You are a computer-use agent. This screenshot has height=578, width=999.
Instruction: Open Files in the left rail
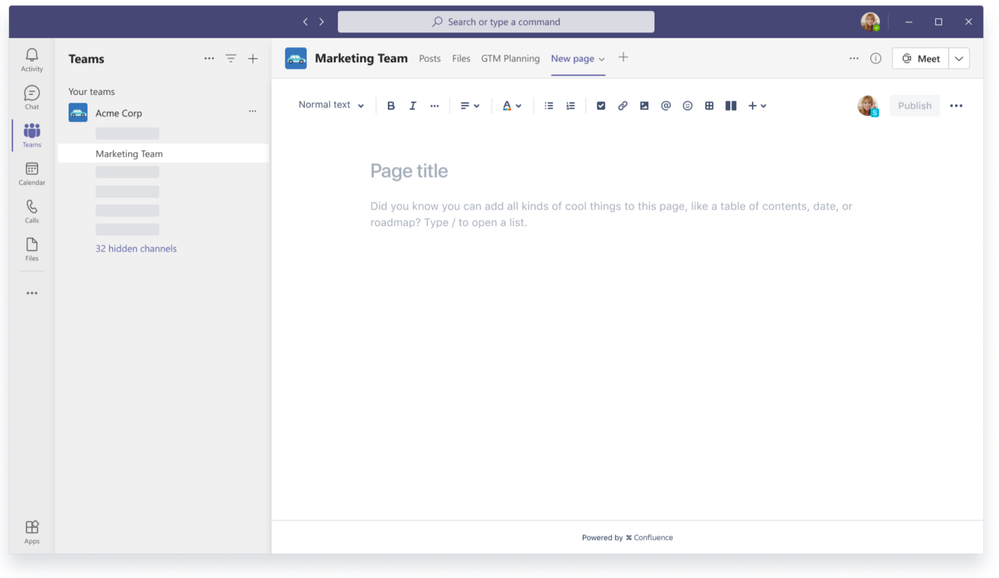coord(32,249)
